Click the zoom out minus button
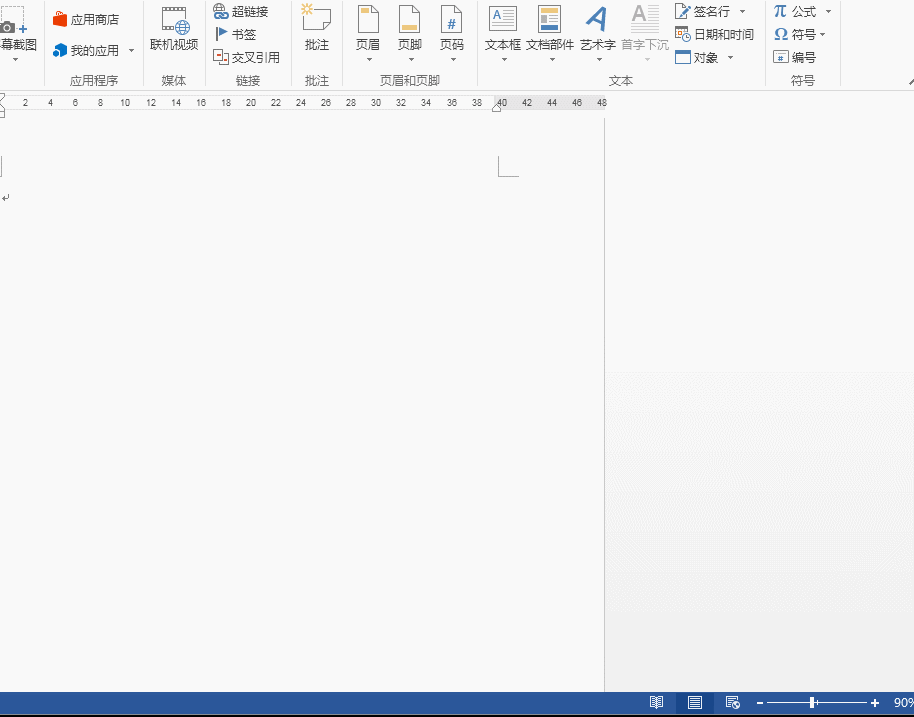The width and height of the screenshot is (914, 717). point(760,703)
